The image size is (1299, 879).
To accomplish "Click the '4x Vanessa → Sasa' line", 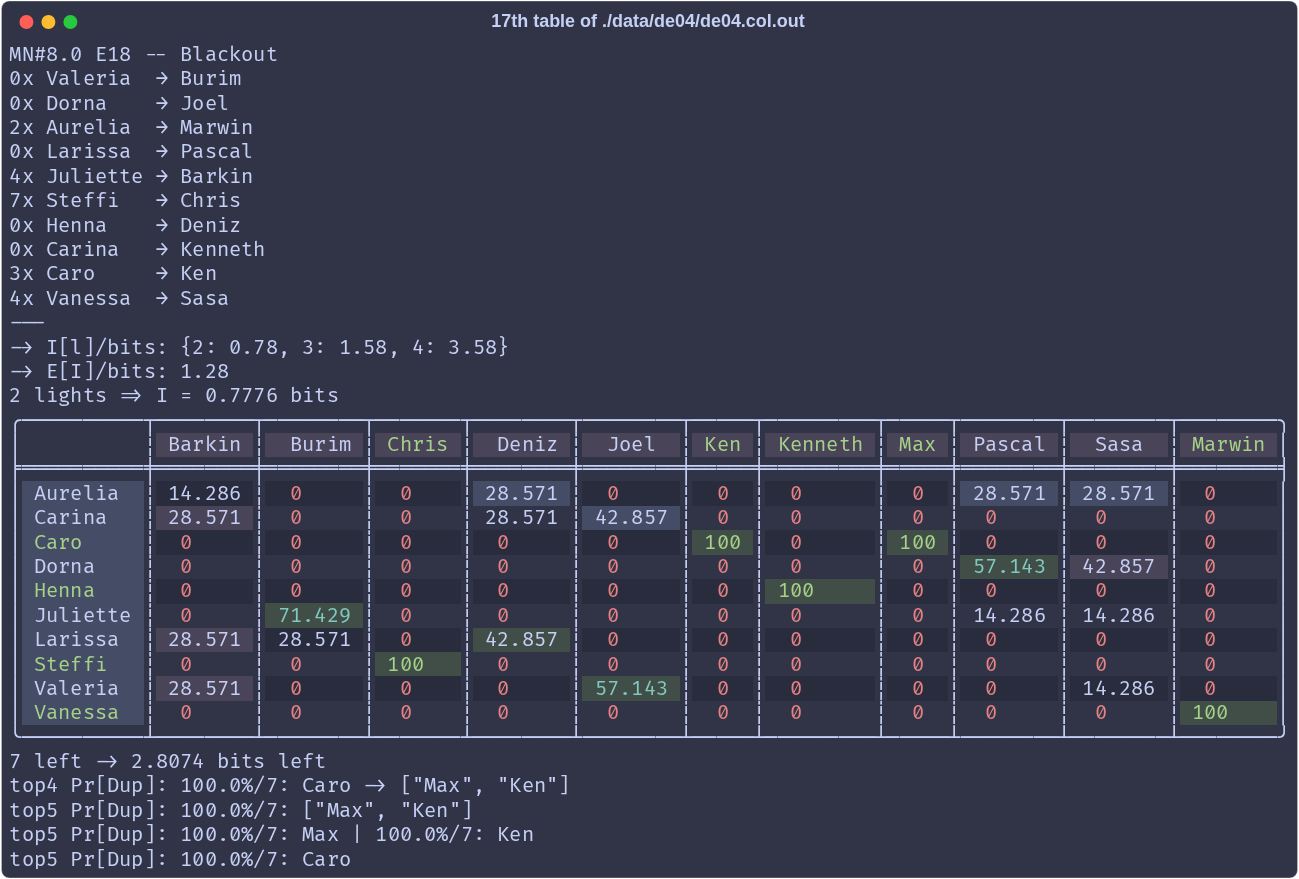I will click(119, 298).
